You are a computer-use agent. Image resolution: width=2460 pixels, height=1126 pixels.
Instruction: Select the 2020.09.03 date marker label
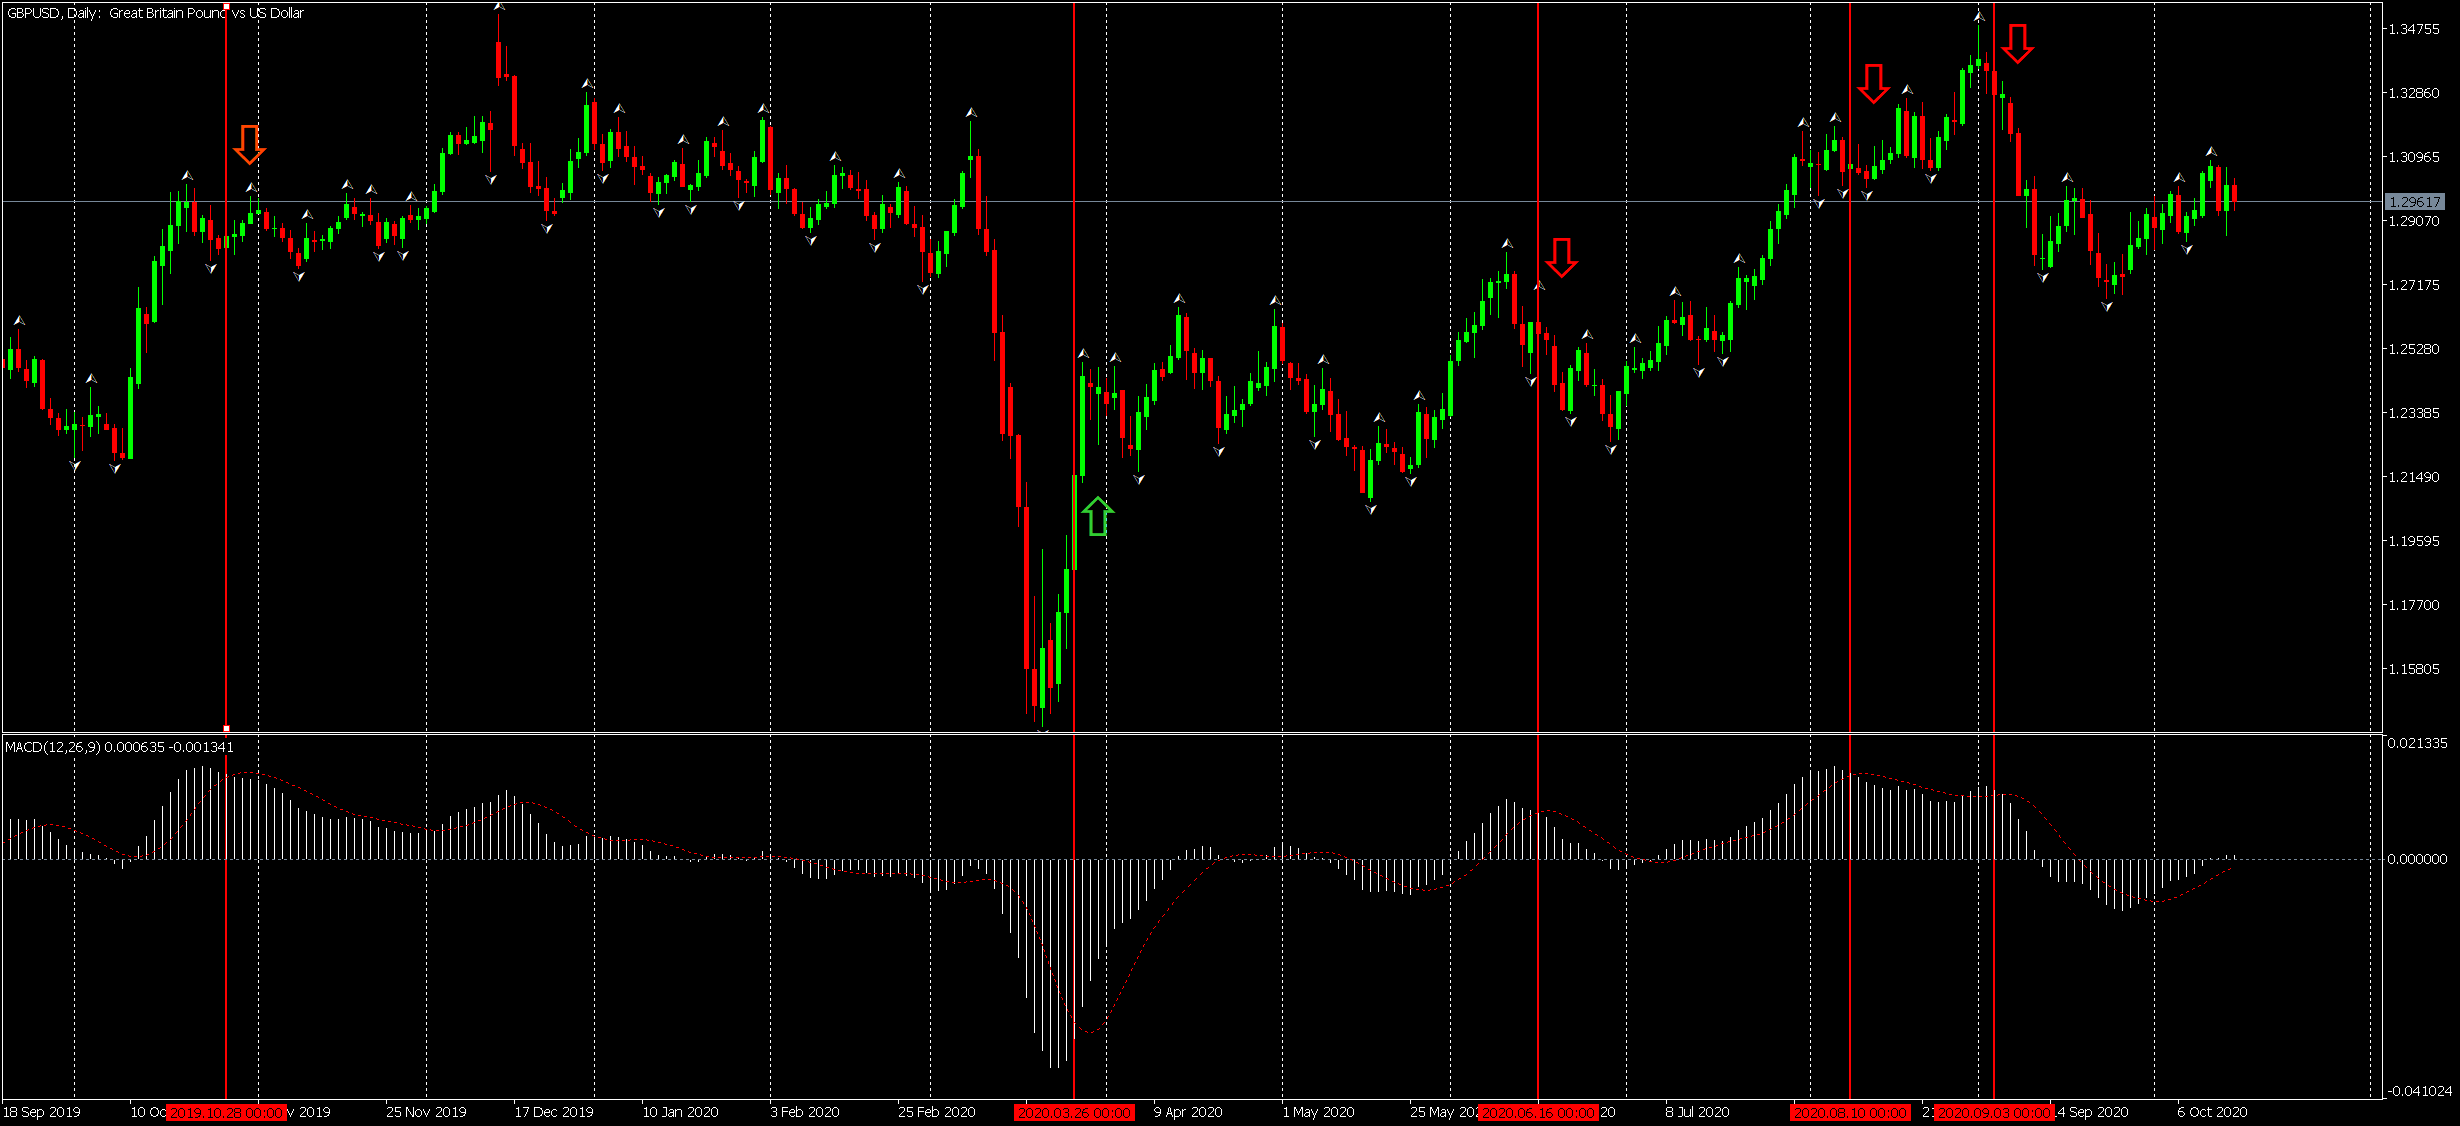tap(1994, 1112)
